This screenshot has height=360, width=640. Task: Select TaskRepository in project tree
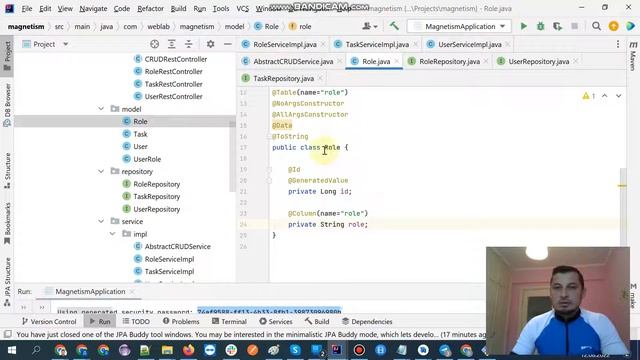pos(156,197)
